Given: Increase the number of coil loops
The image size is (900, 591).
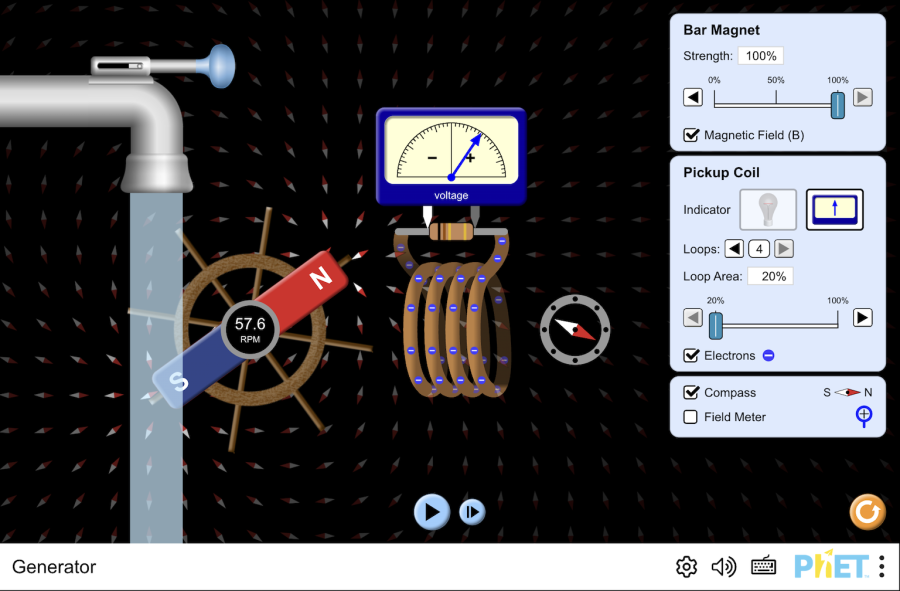Looking at the screenshot, I should (x=784, y=249).
